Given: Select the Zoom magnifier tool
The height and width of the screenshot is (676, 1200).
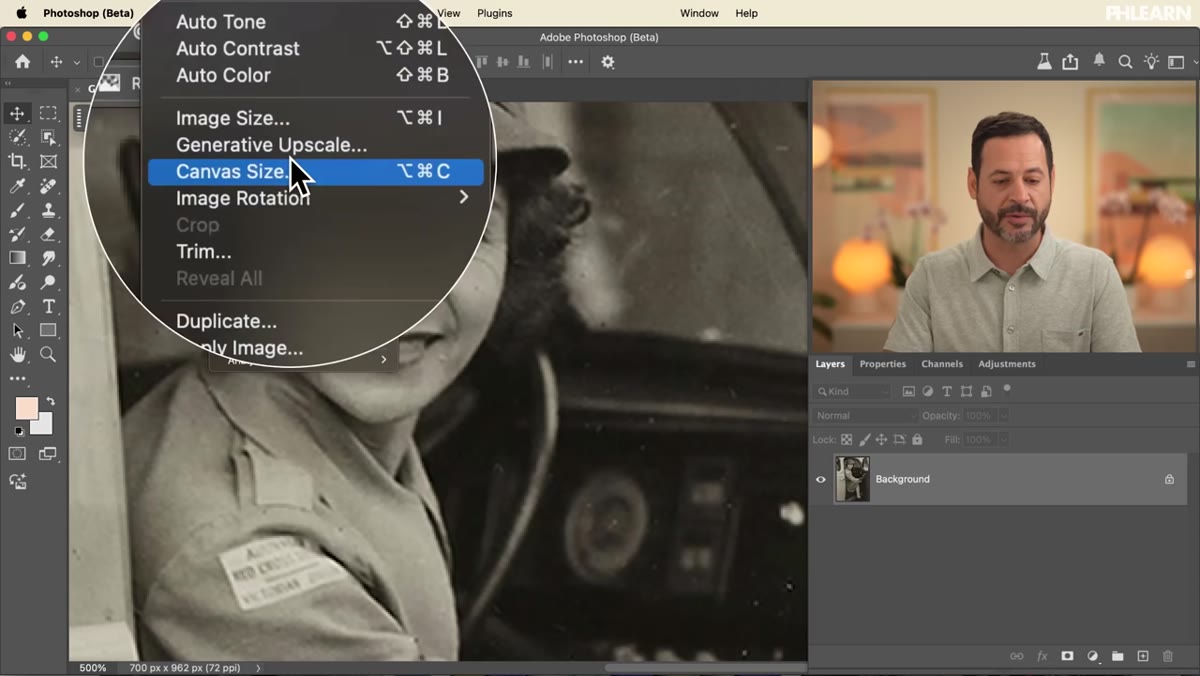Looking at the screenshot, I should [x=48, y=355].
